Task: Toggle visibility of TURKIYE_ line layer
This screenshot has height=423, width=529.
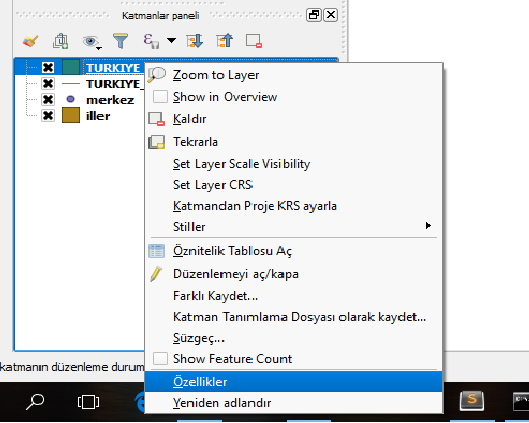Action: [48, 83]
